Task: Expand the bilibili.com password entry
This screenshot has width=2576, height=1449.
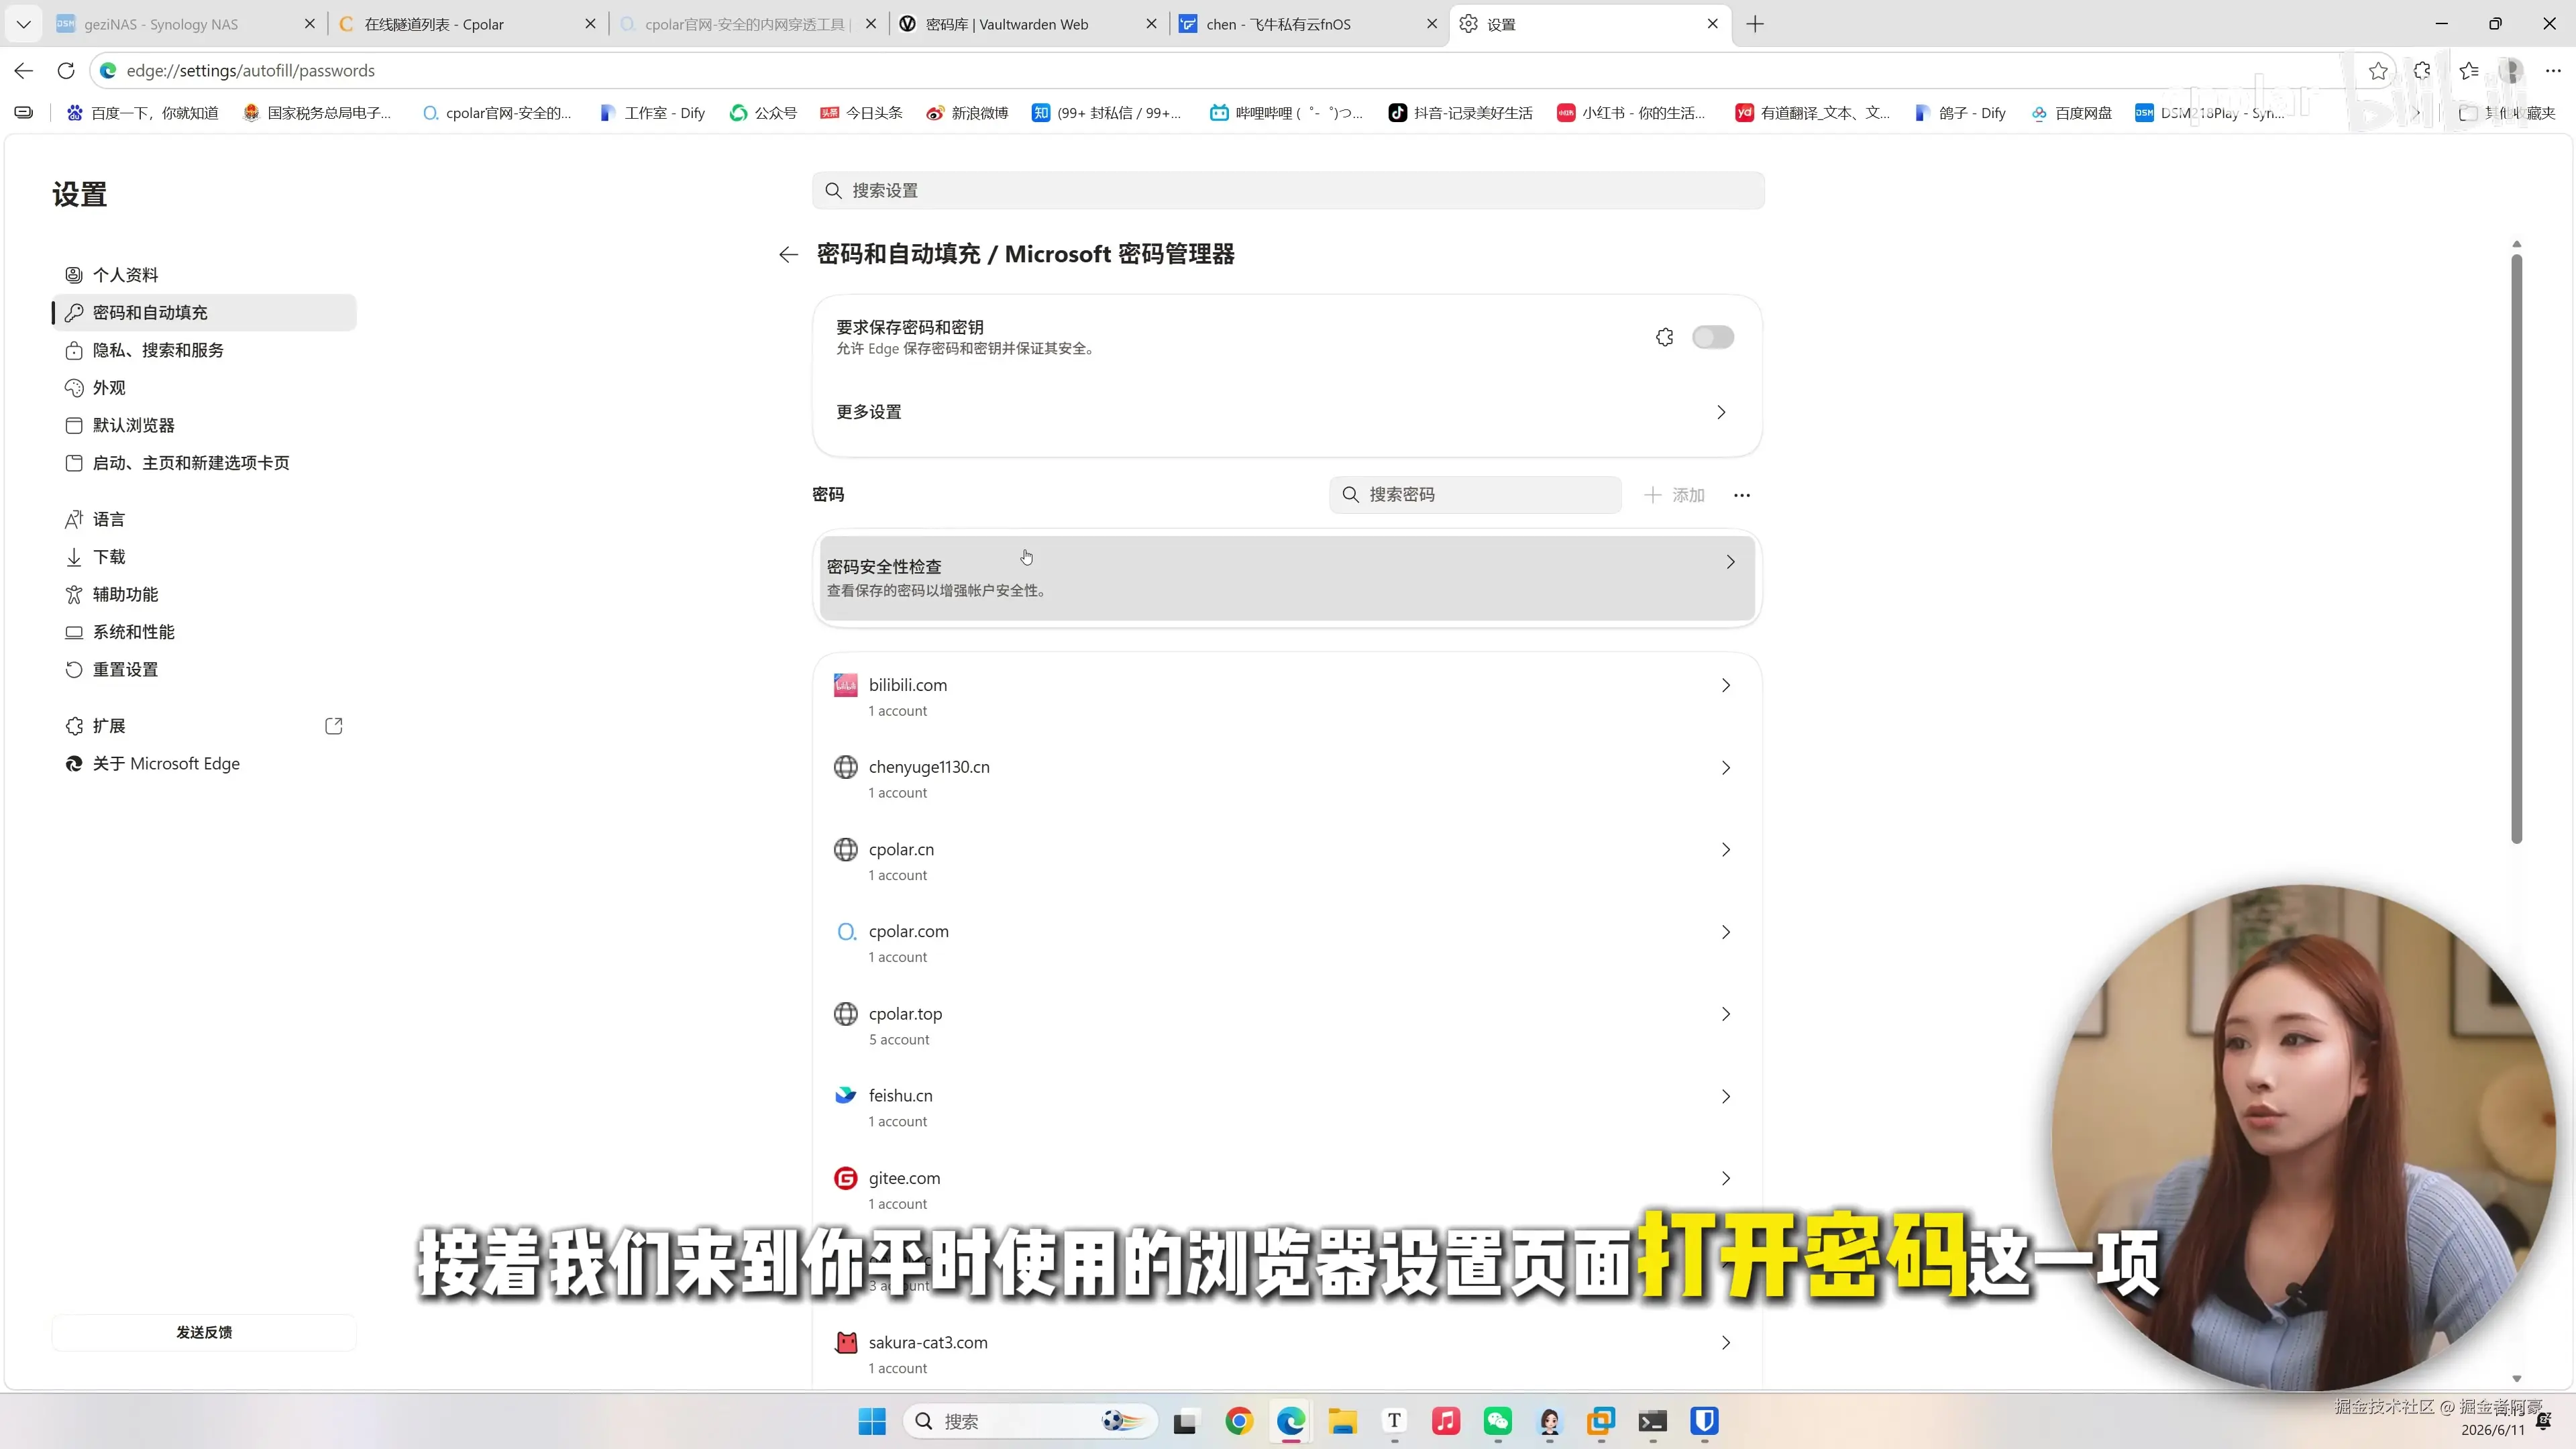Action: pos(1287,697)
